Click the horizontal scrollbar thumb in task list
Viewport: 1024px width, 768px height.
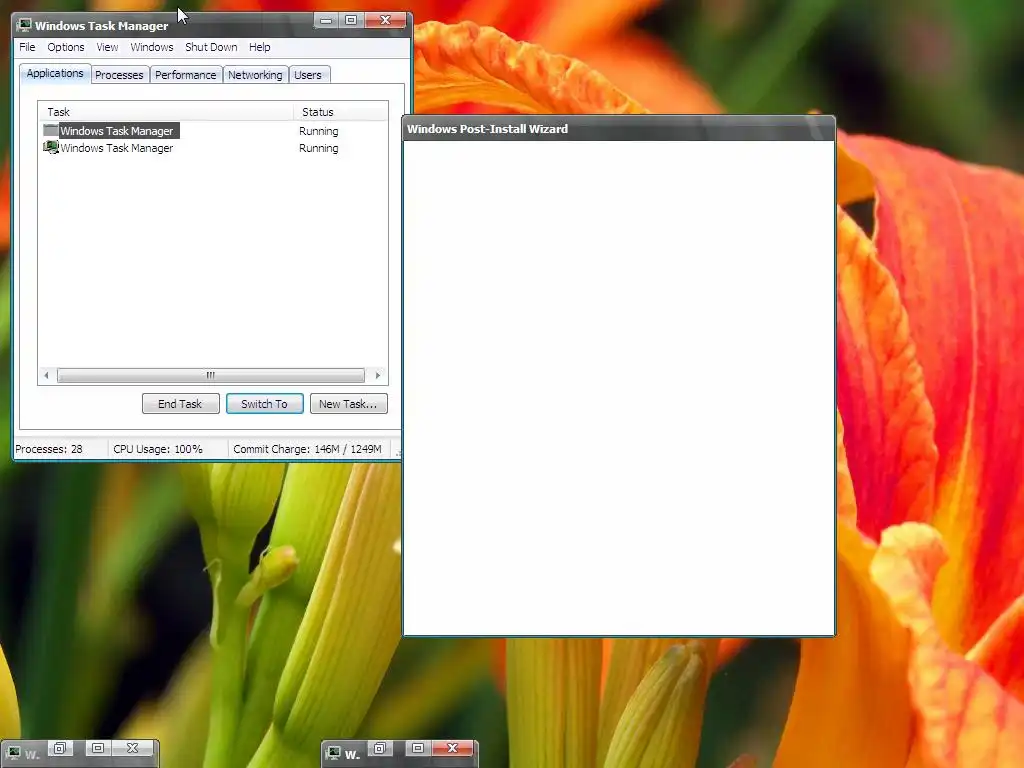[210, 376]
